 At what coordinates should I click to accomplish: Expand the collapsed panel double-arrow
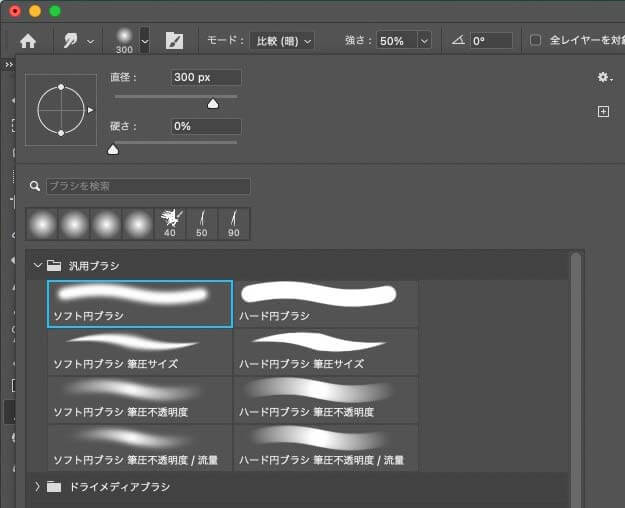(9, 65)
